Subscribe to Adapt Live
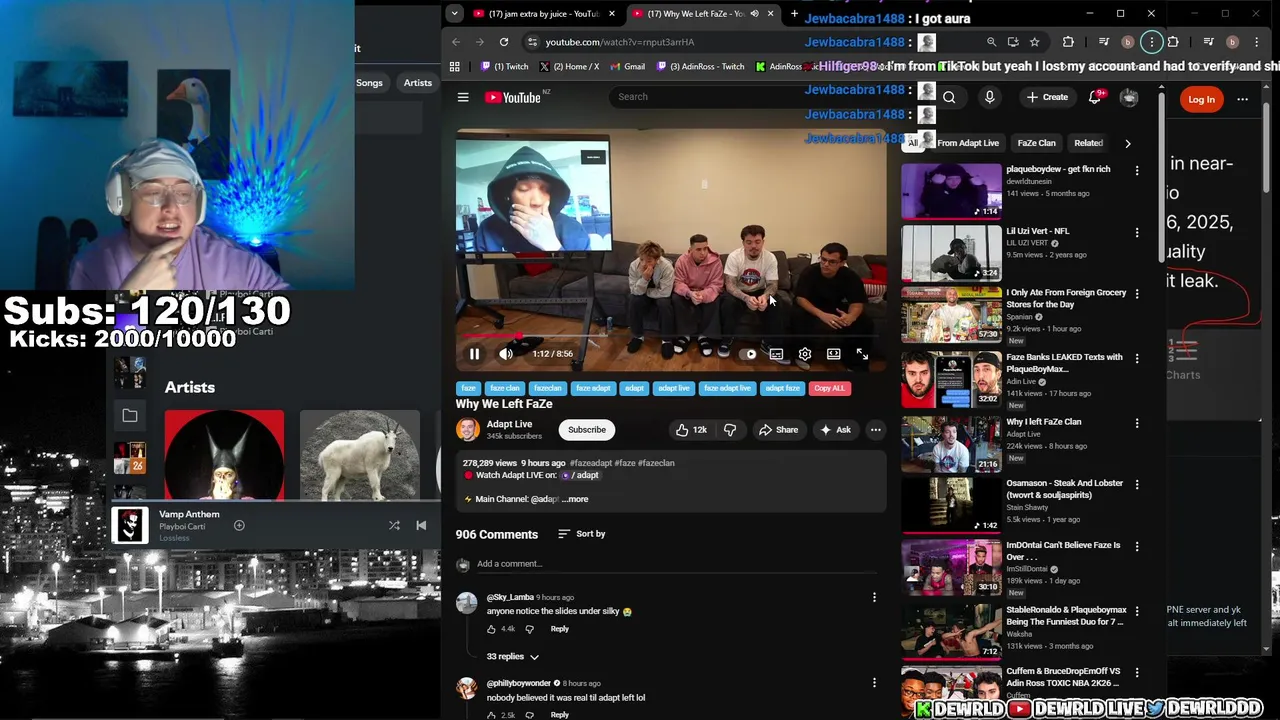The height and width of the screenshot is (720, 1280). 587,430
